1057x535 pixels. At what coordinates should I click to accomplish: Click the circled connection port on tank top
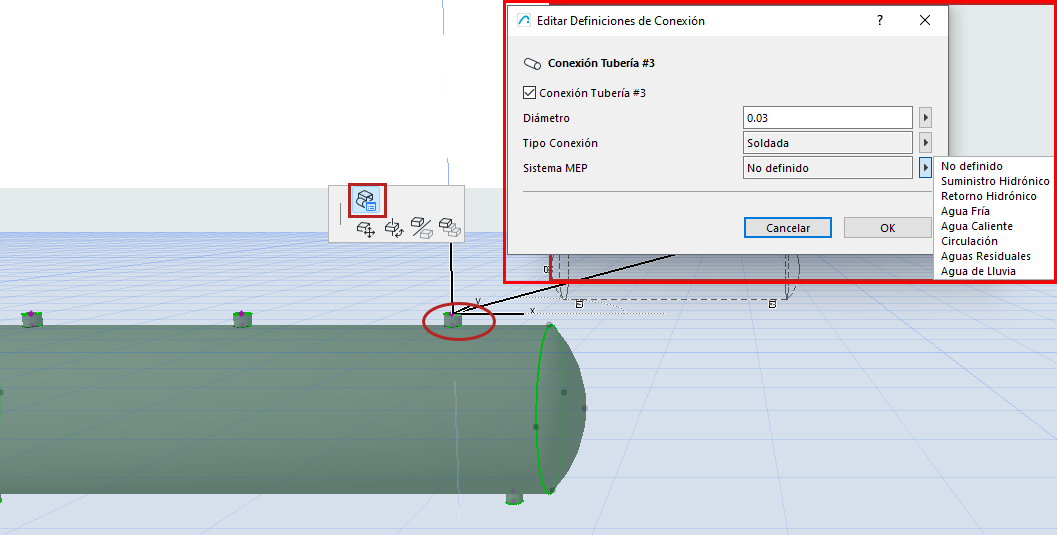pos(452,320)
